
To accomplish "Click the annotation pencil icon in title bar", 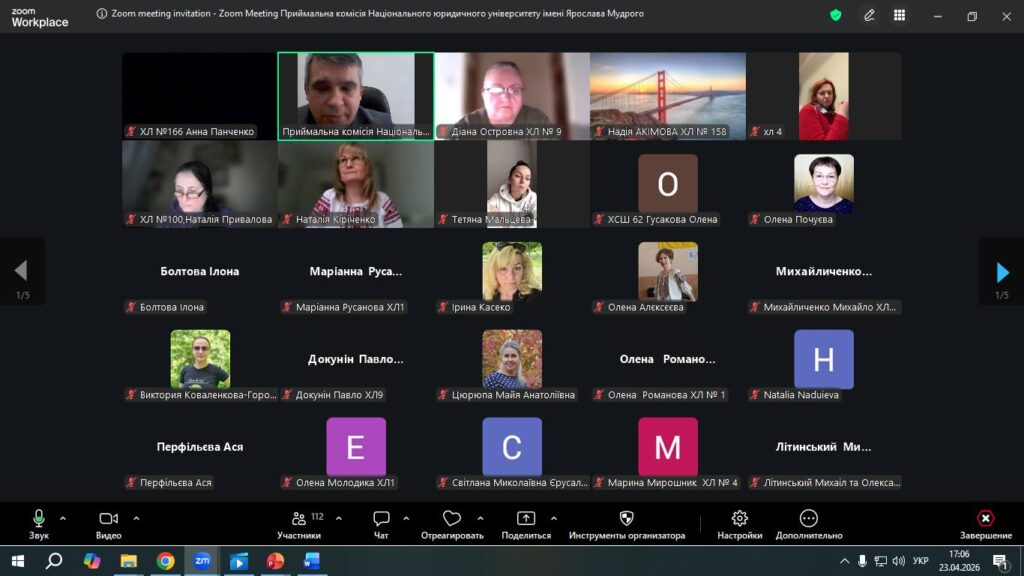I will (x=869, y=15).
